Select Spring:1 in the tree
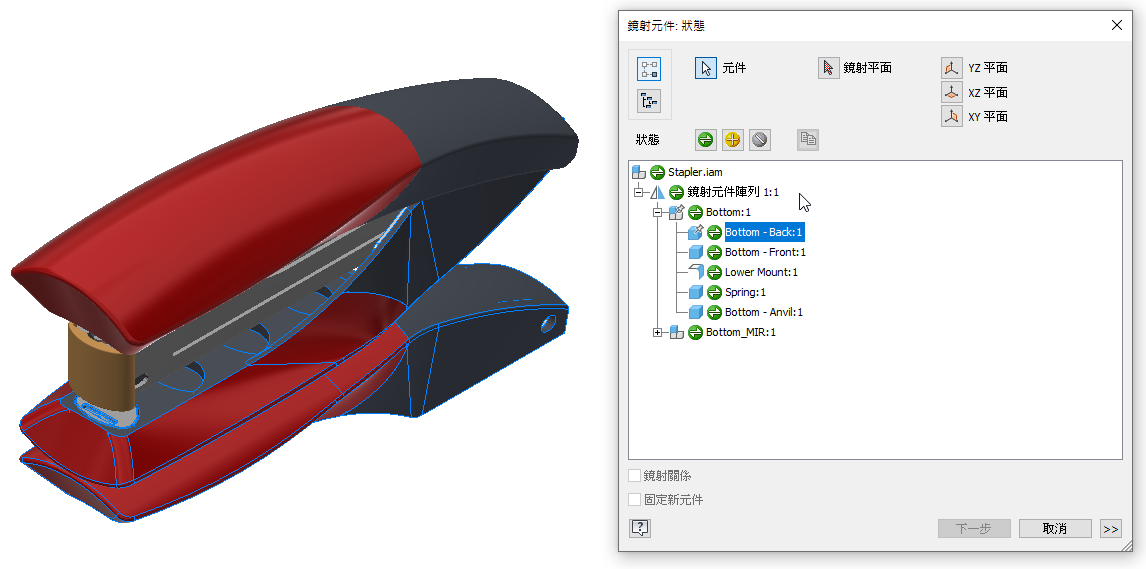The width and height of the screenshot is (1146, 569). [x=745, y=292]
